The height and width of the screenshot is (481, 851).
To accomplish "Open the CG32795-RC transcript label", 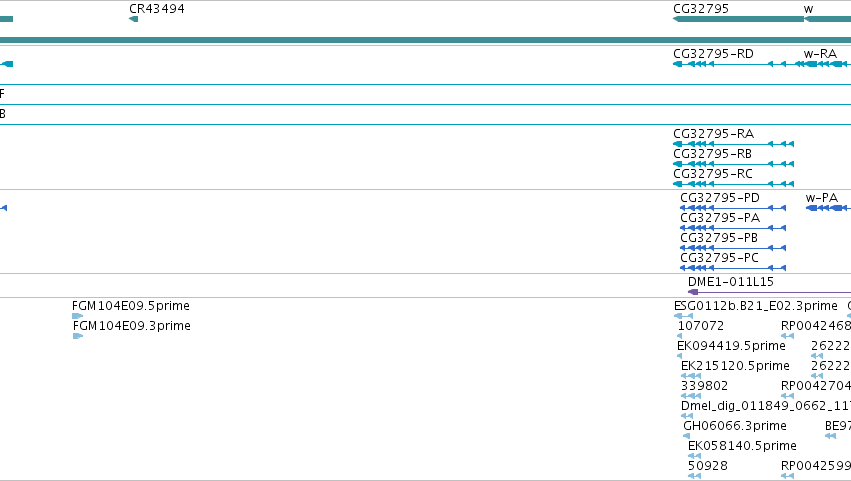I will coord(713,174).
